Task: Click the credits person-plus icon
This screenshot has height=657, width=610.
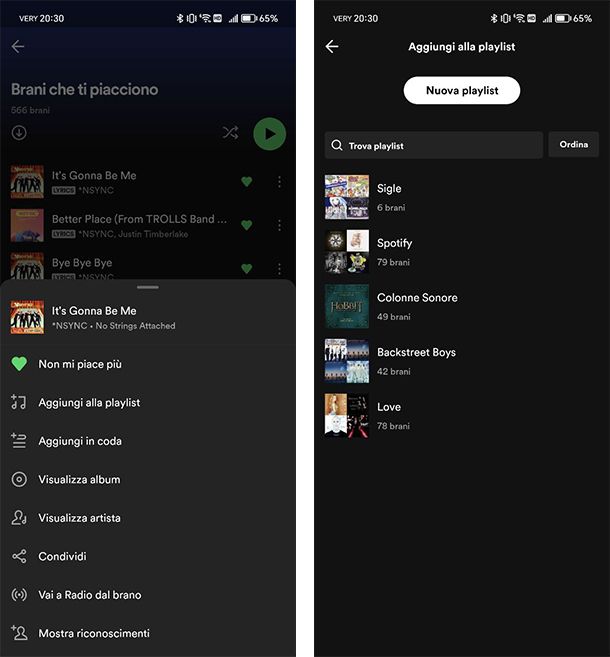Action: (x=19, y=632)
